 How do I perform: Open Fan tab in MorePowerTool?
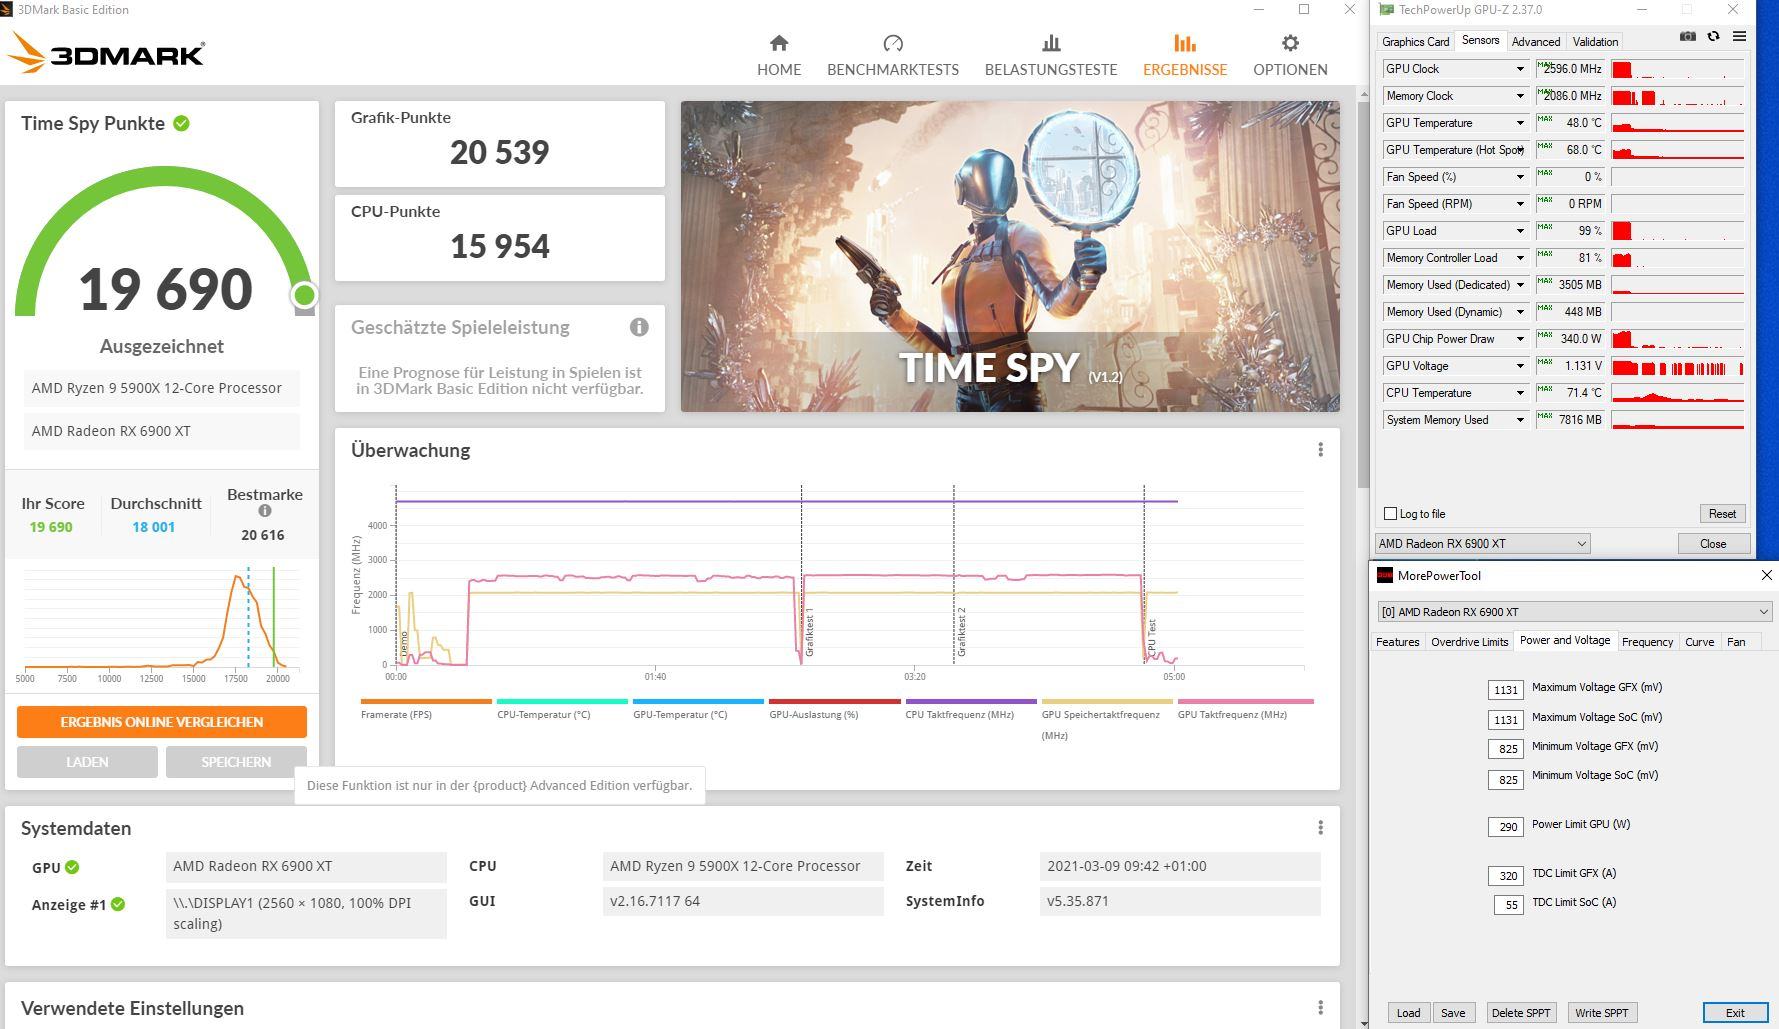click(x=1736, y=642)
